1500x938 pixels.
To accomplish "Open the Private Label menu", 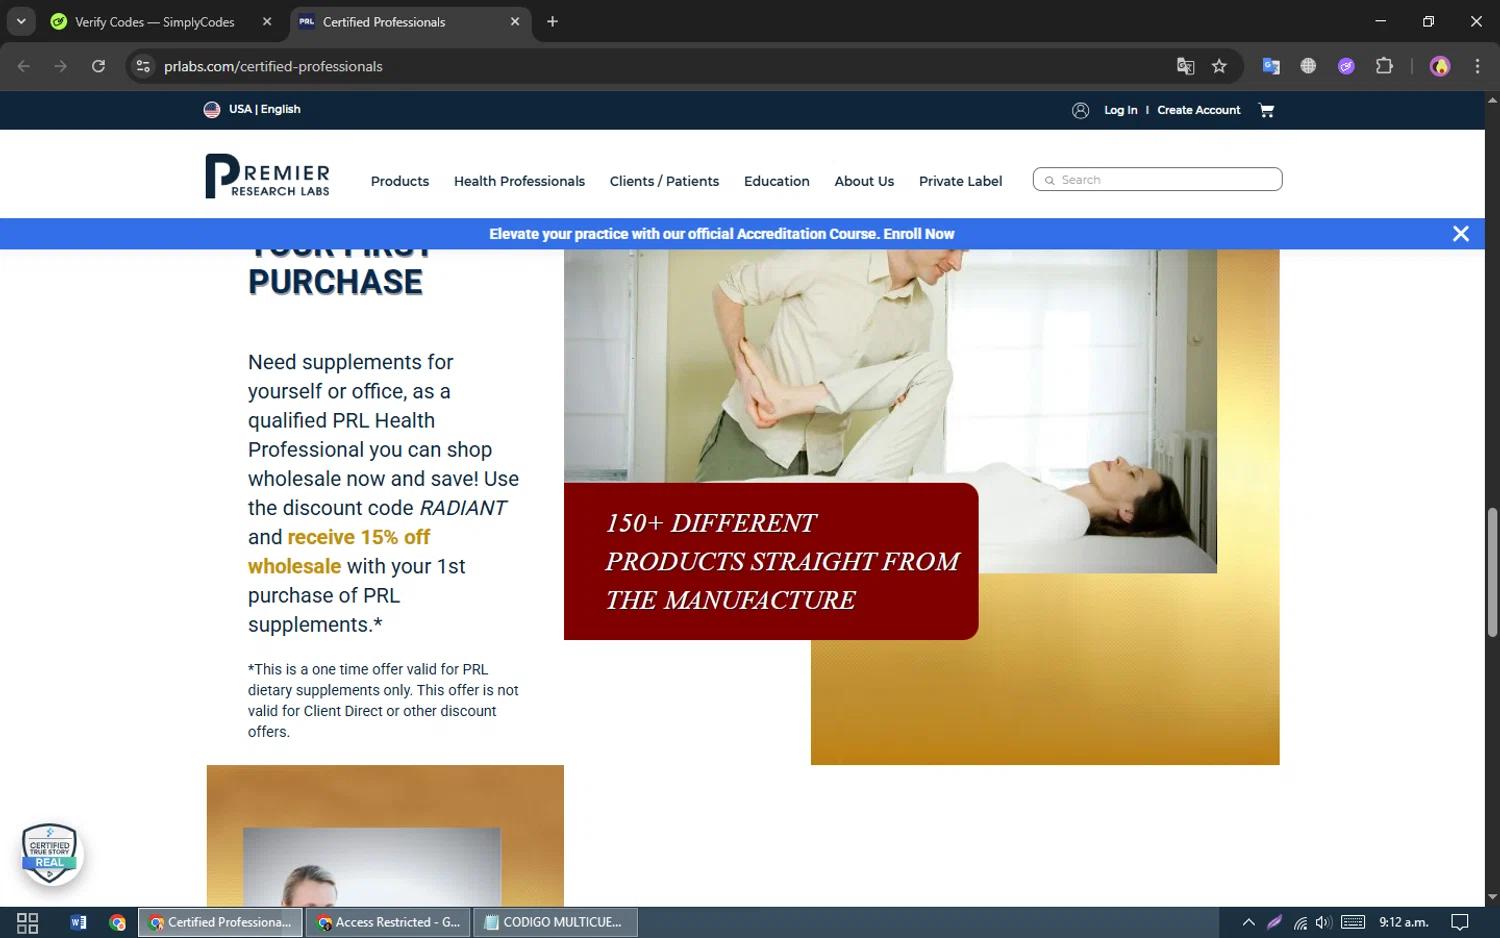I will click(960, 181).
